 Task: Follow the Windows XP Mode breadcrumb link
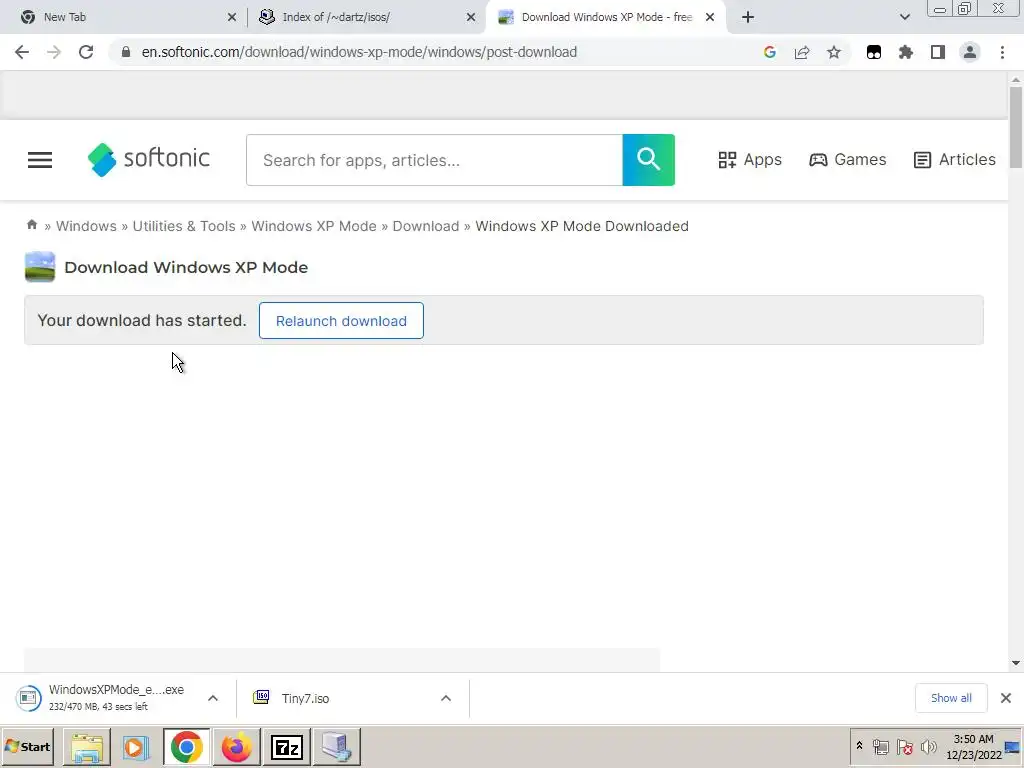coord(313,226)
